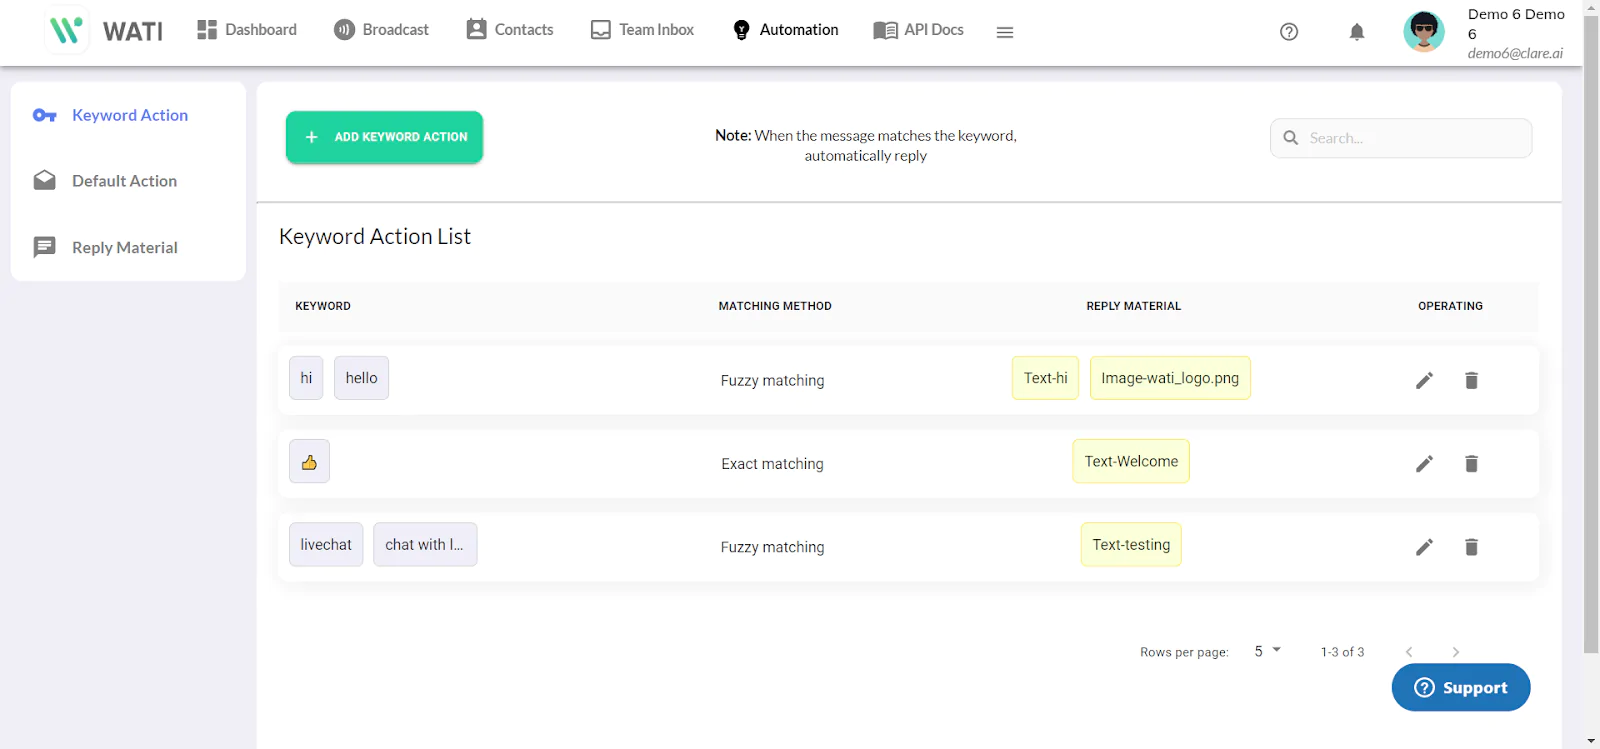Viewport: 1600px width, 749px height.
Task: Open the Broadcast section
Action: click(381, 30)
